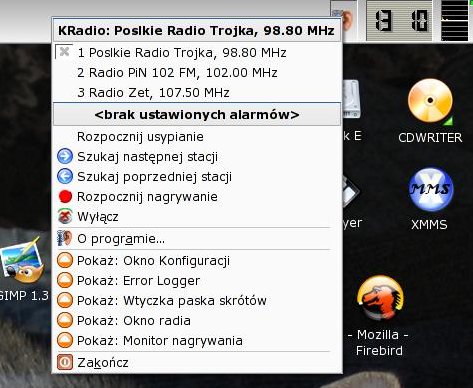The image size is (473, 388).
Task: Choose Wyłącz to power off radio
Action: 197,217
